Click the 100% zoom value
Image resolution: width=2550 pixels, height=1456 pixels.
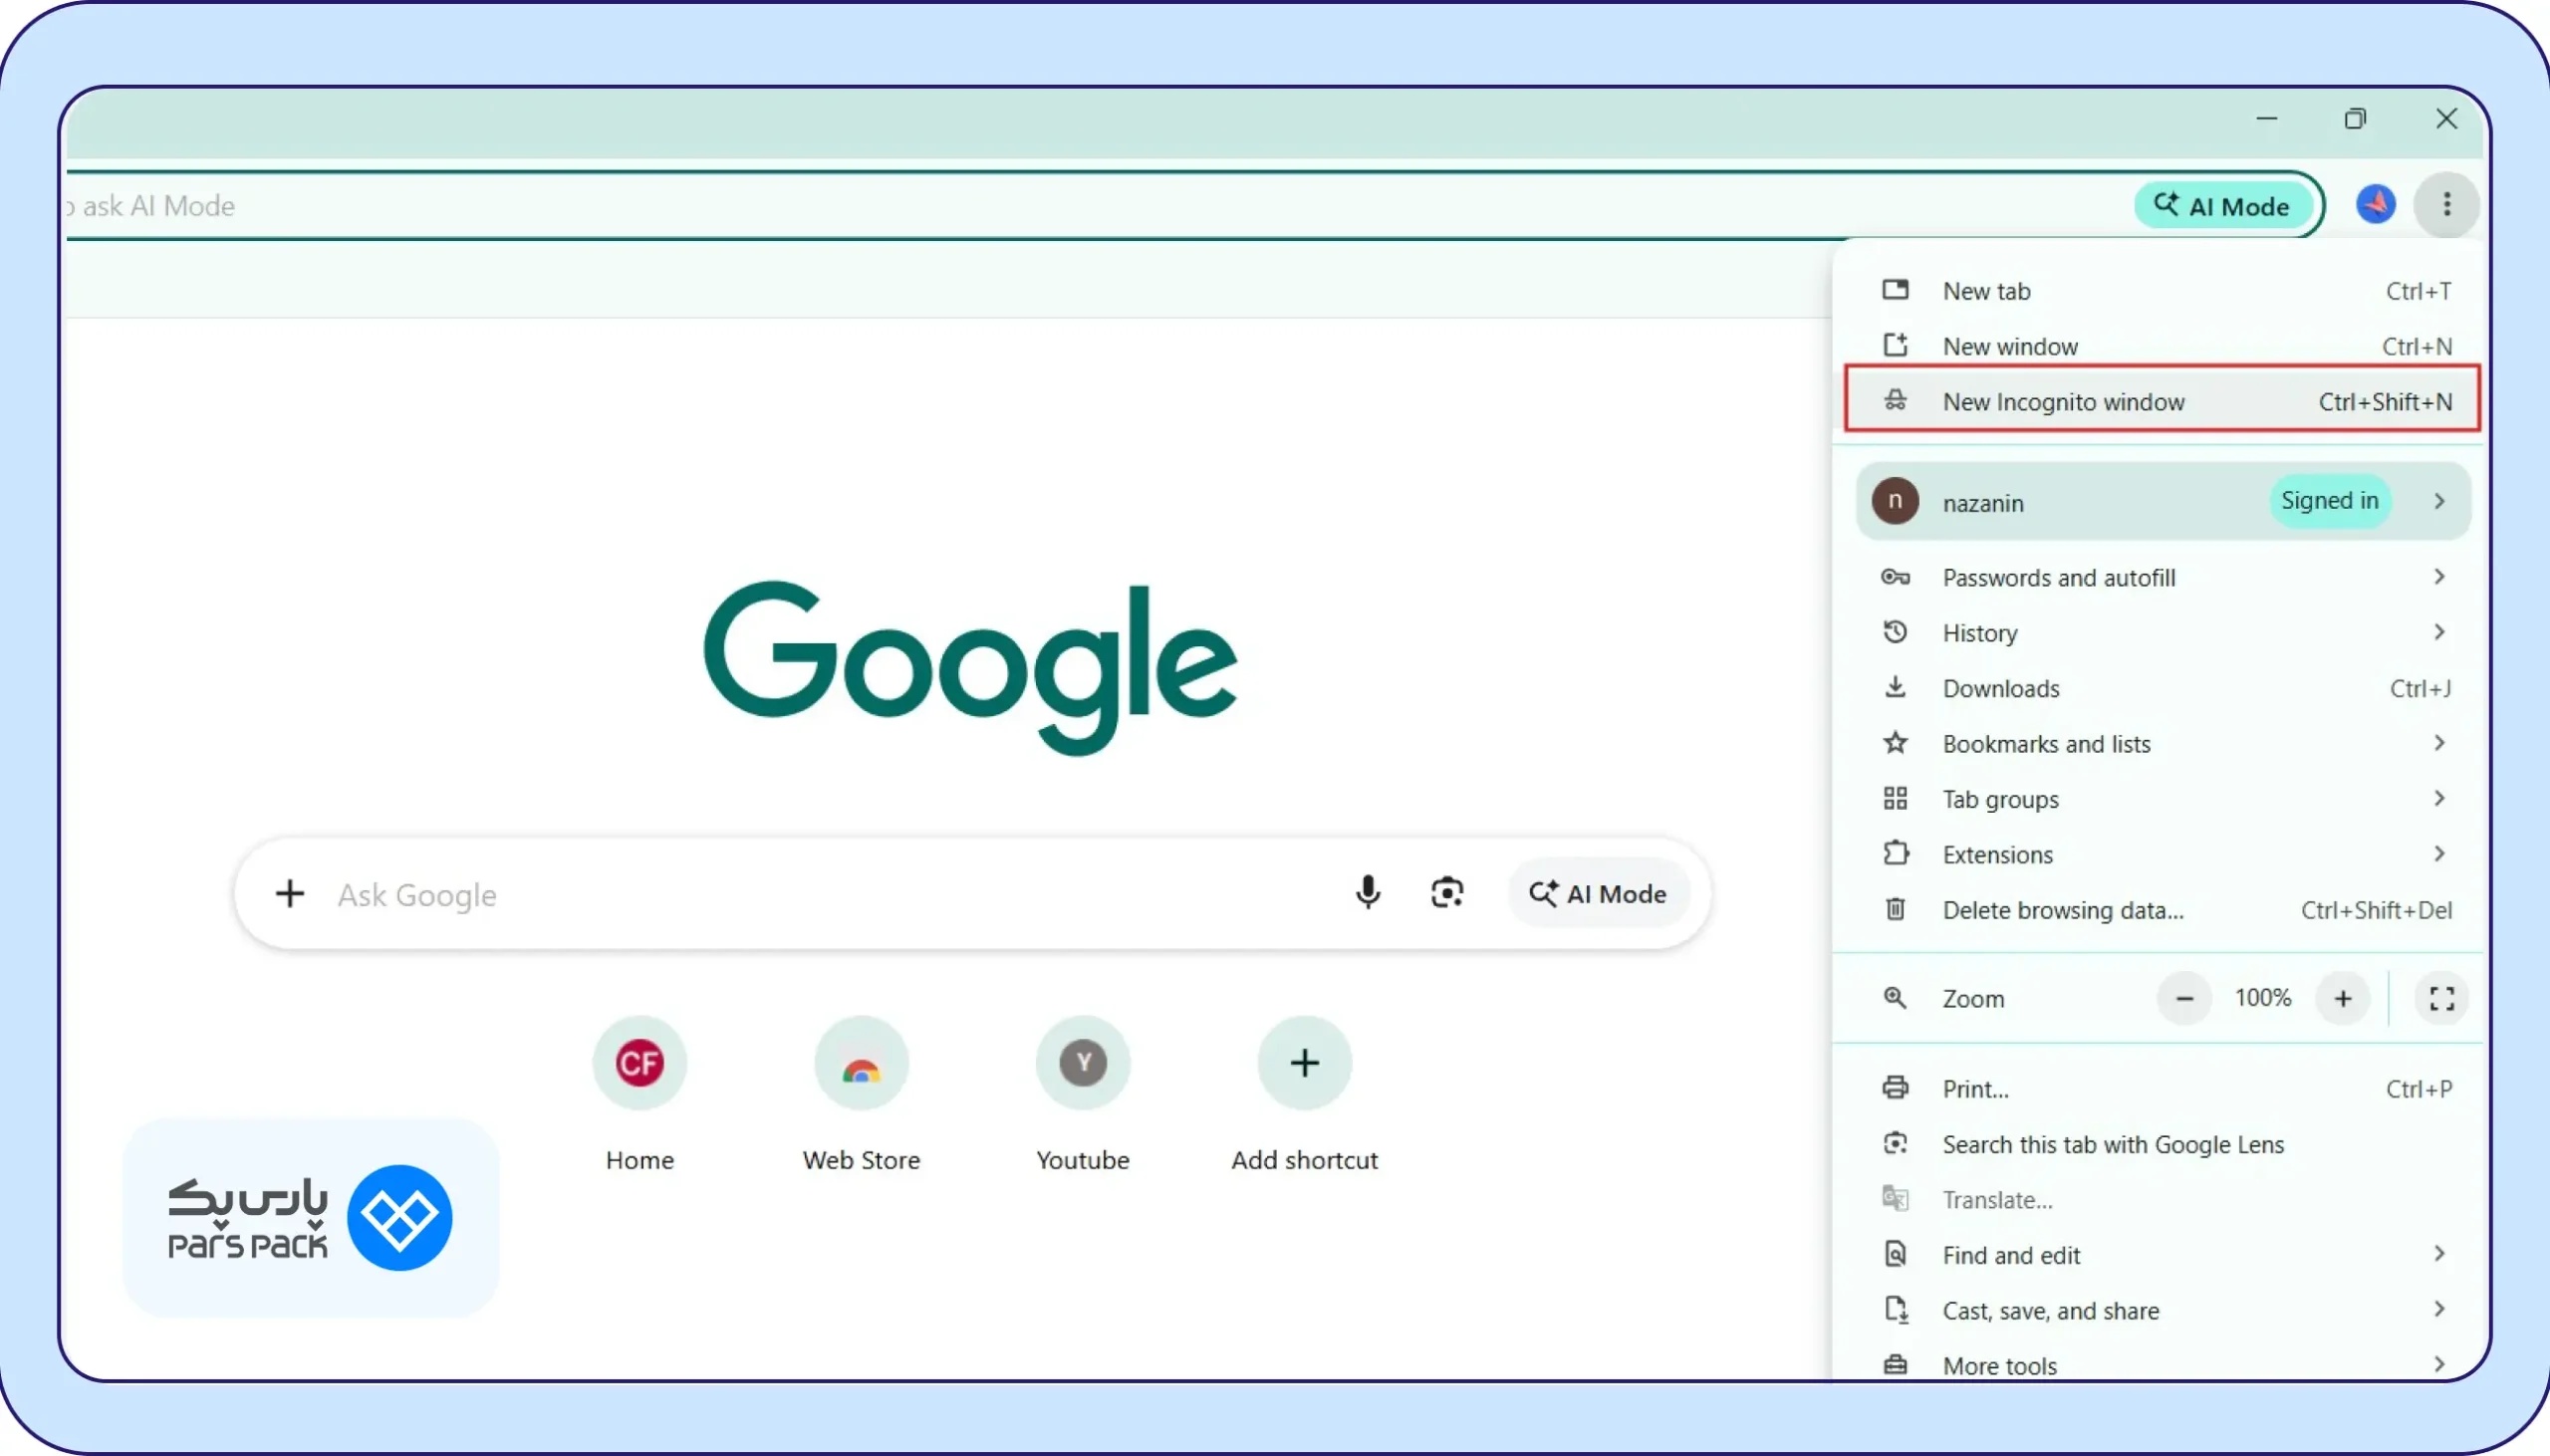click(2263, 998)
